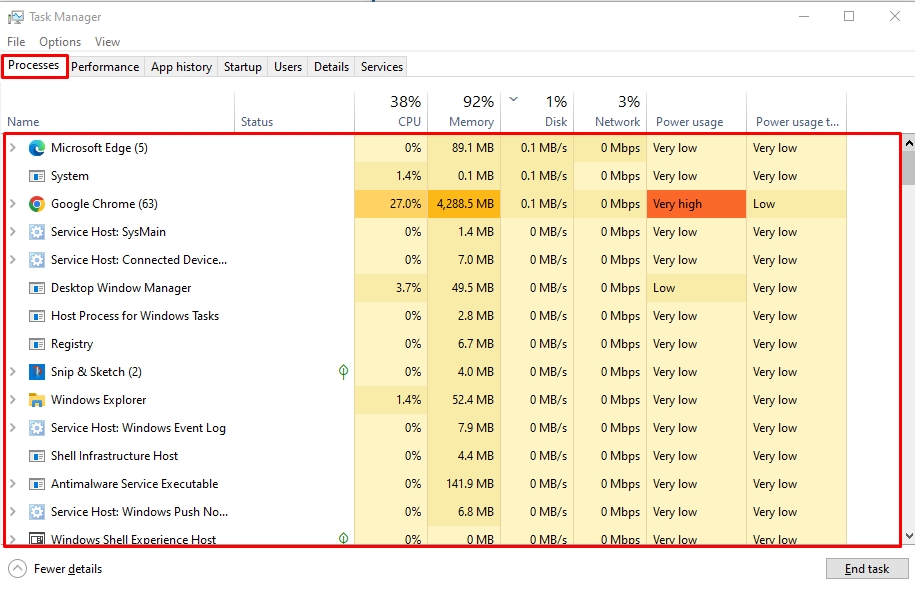
Task: Sort by the Power usage column
Action: 697,112
